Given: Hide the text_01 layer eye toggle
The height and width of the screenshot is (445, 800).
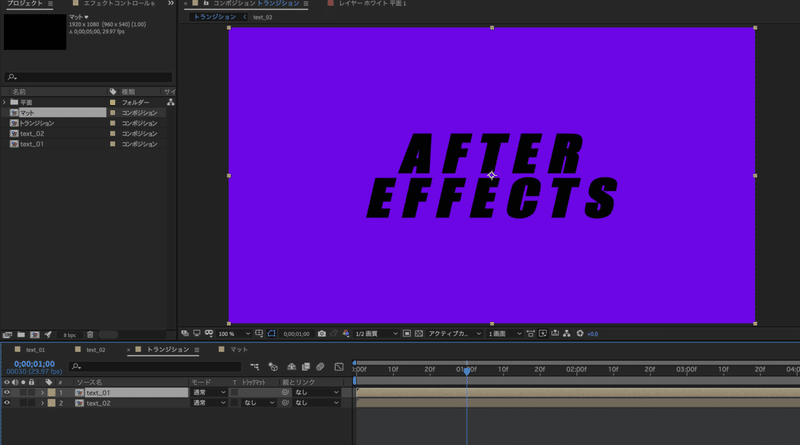Looking at the screenshot, I should coord(7,392).
